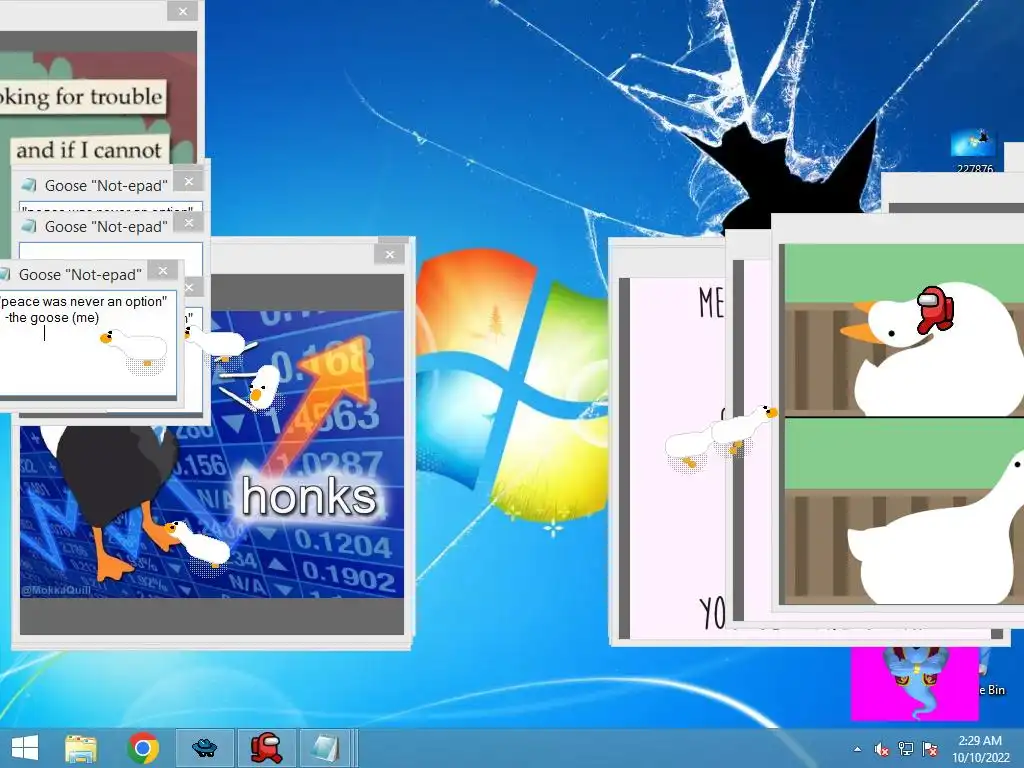Viewport: 1024px width, 768px height.
Task: Open the Windows Start menu
Action: pyautogui.click(x=25, y=748)
